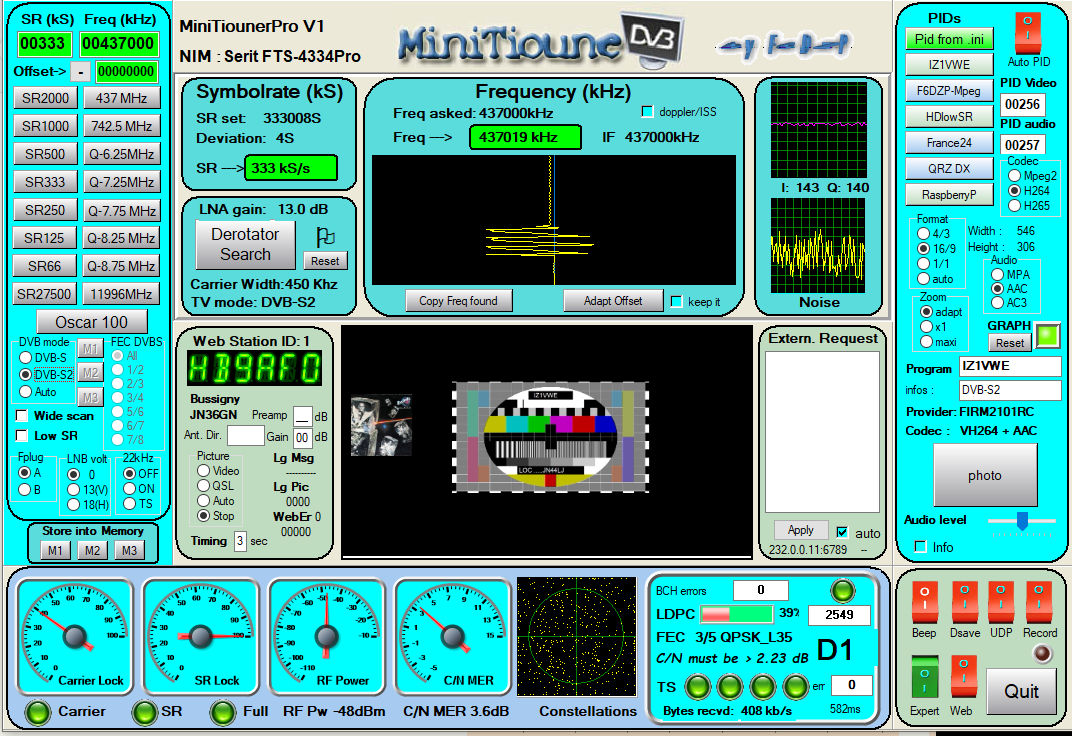This screenshot has width=1072, height=736.
Task: Click the LDPC progress bar
Action: coord(736,614)
